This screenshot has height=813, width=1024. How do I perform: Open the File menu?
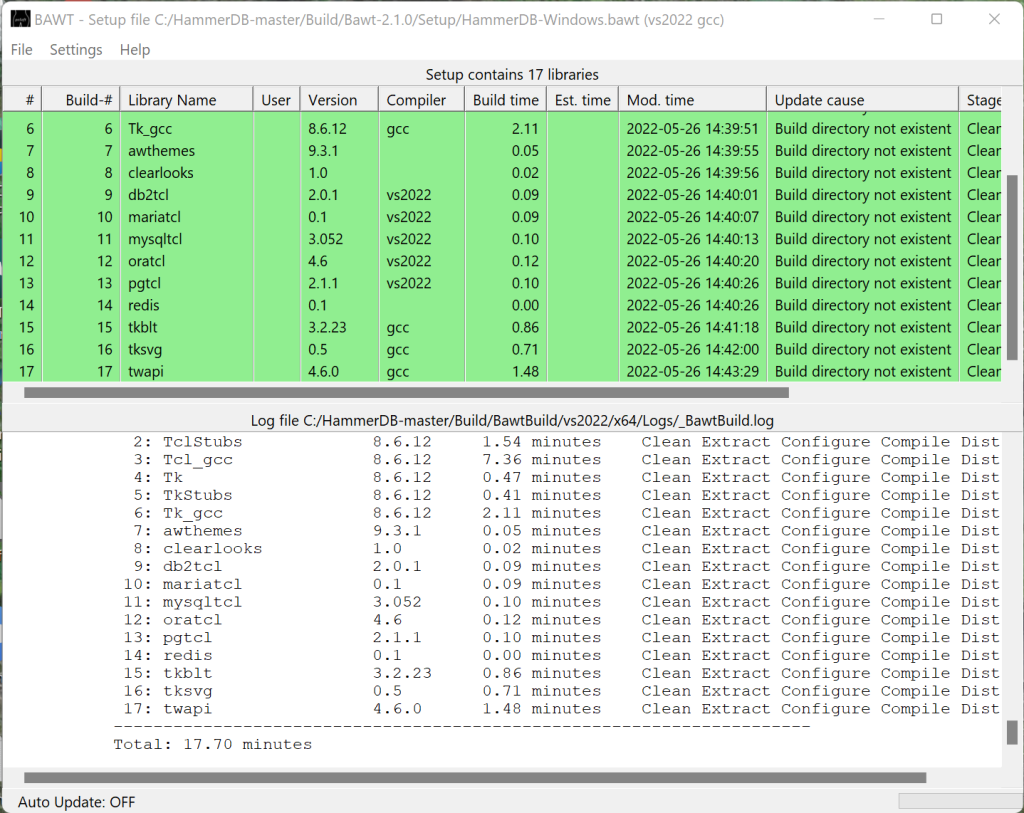pos(20,49)
